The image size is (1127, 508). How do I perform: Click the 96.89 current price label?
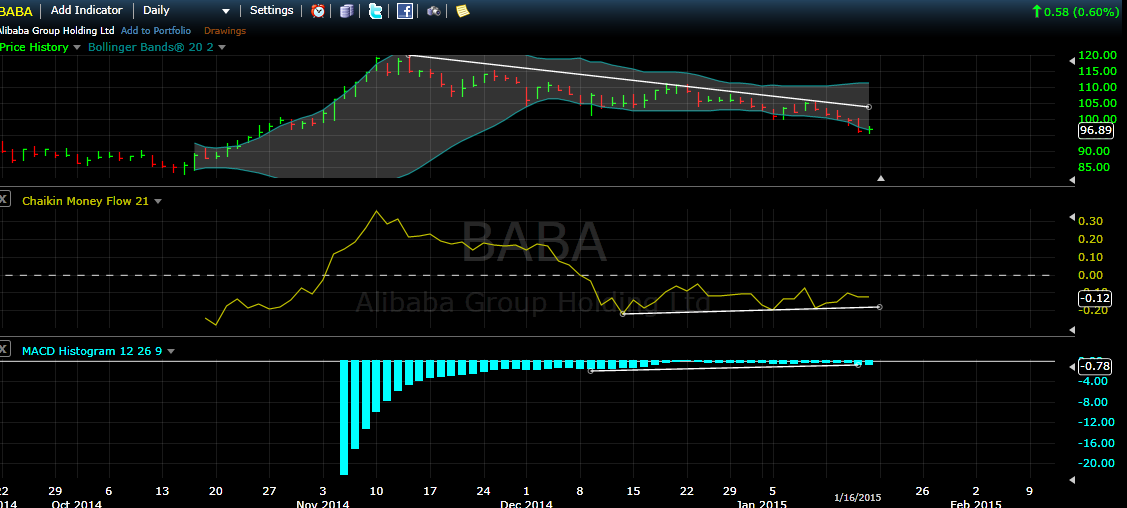point(1095,131)
